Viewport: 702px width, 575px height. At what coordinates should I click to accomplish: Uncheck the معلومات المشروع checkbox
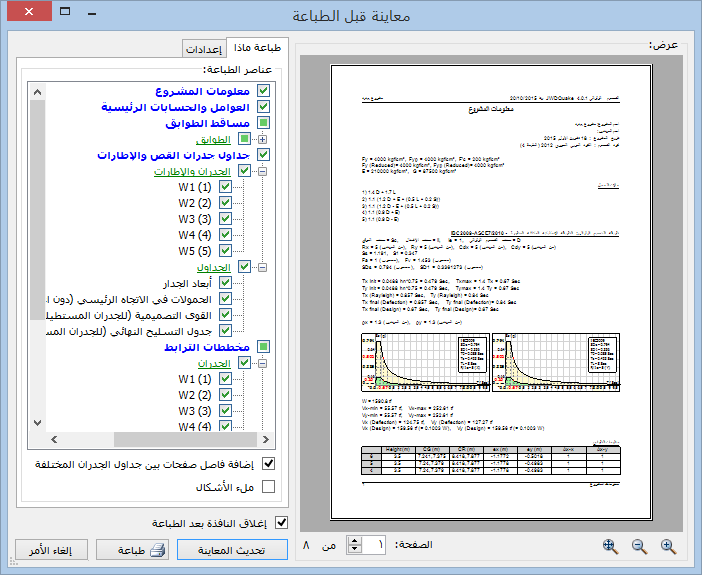pyautogui.click(x=264, y=91)
